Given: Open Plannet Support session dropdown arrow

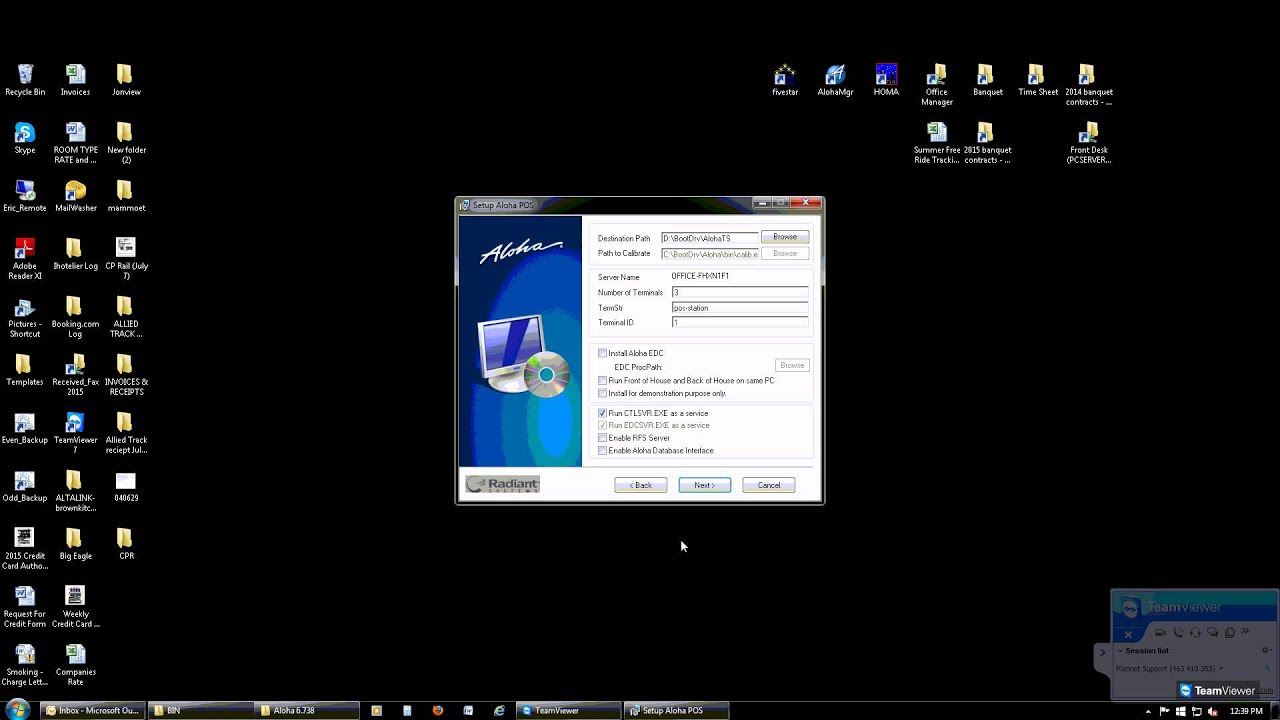Looking at the screenshot, I should click(1221, 669).
